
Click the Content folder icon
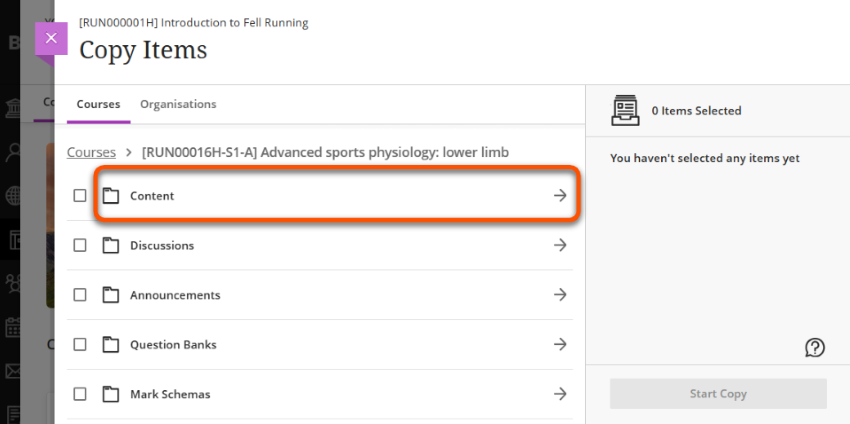pos(111,196)
